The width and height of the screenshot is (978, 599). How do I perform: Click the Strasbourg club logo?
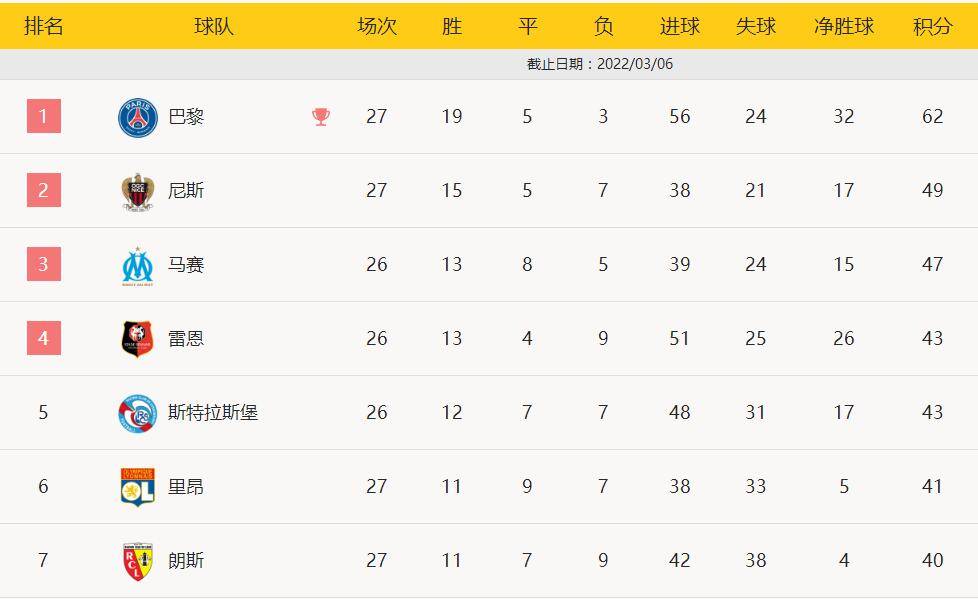(138, 412)
